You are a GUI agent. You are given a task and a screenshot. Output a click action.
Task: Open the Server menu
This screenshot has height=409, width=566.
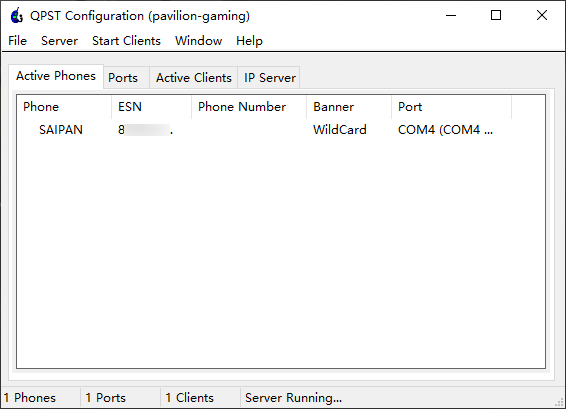(x=60, y=41)
